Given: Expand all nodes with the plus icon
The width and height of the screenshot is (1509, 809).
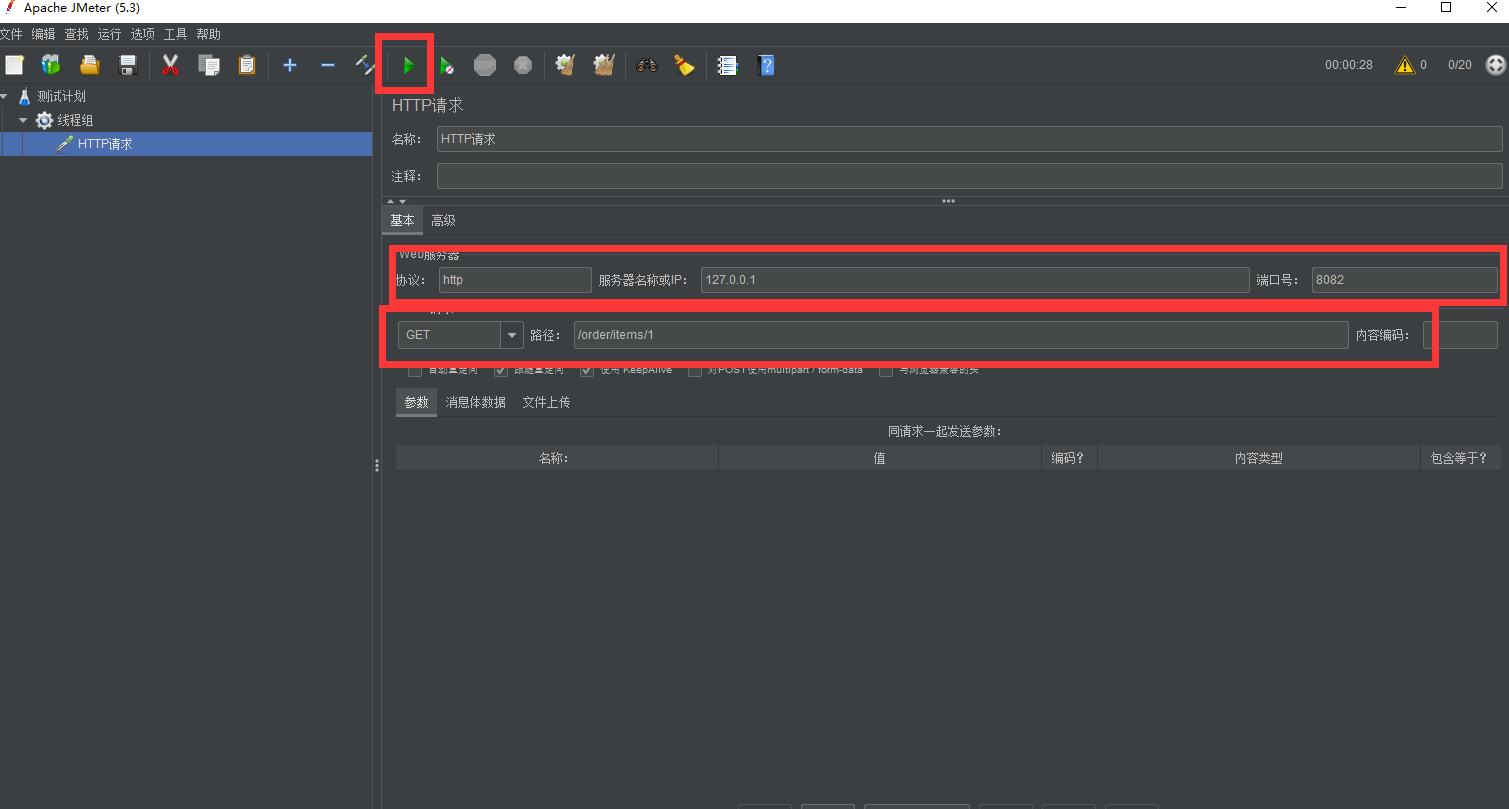Looking at the screenshot, I should (290, 65).
